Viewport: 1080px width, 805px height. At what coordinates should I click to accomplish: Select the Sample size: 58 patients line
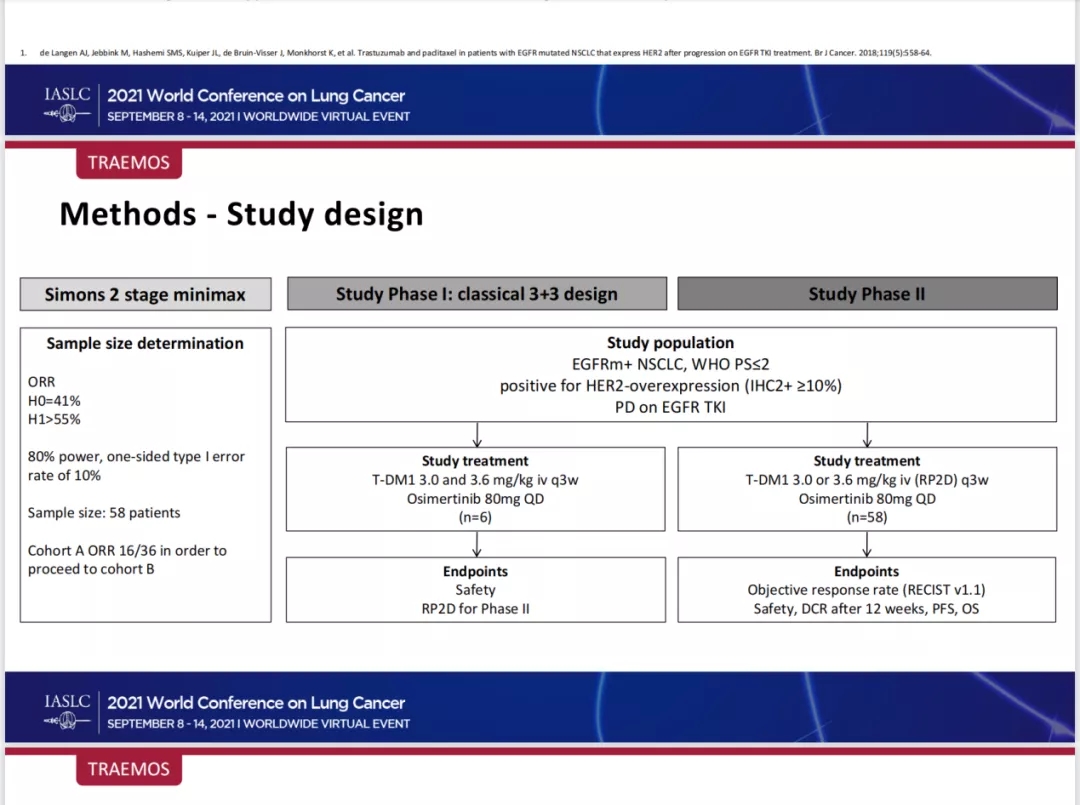pos(104,513)
